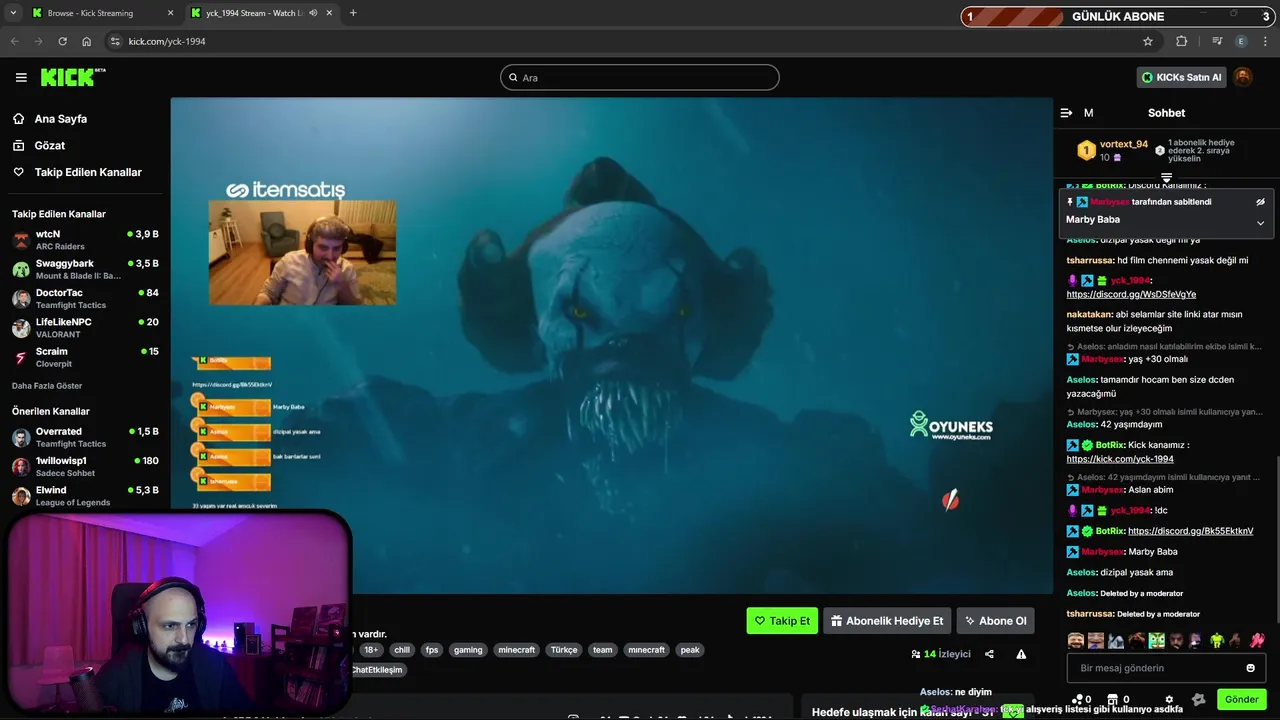Click Abone Ol subscribe button
This screenshot has height=720, width=1280.
(x=995, y=621)
